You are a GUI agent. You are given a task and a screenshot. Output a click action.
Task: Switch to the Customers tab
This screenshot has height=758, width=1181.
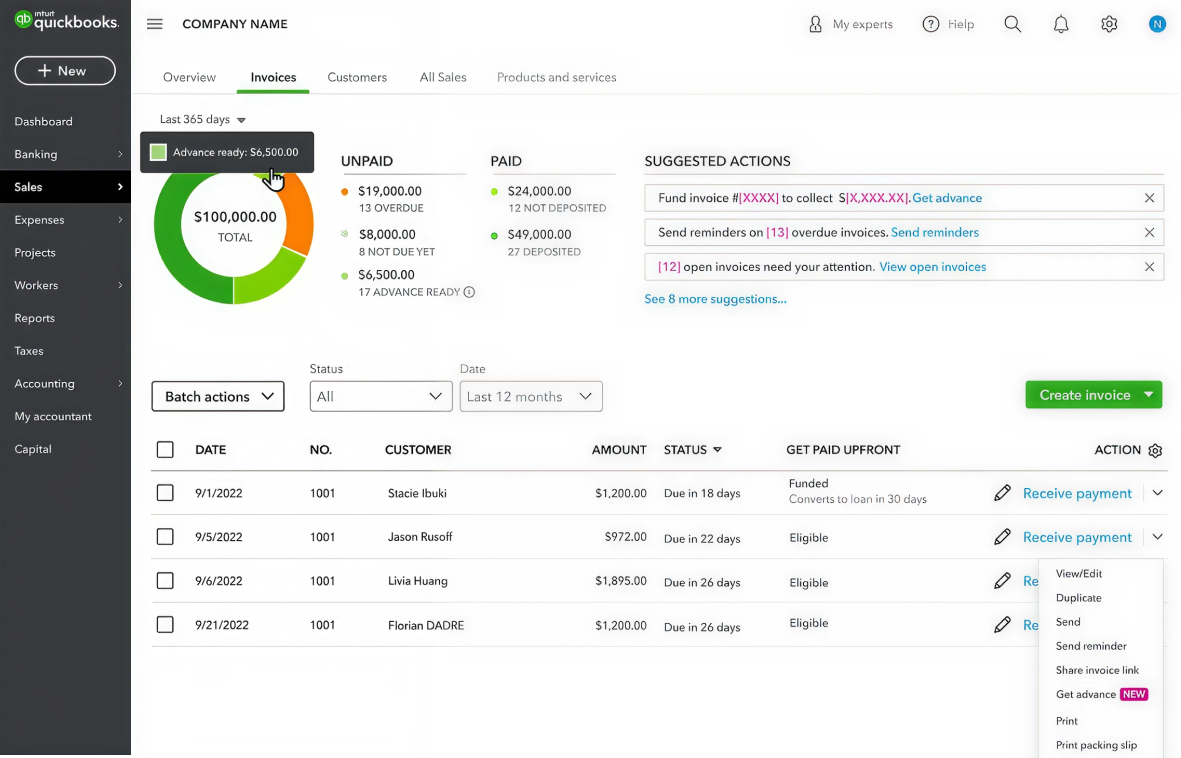pyautogui.click(x=357, y=77)
